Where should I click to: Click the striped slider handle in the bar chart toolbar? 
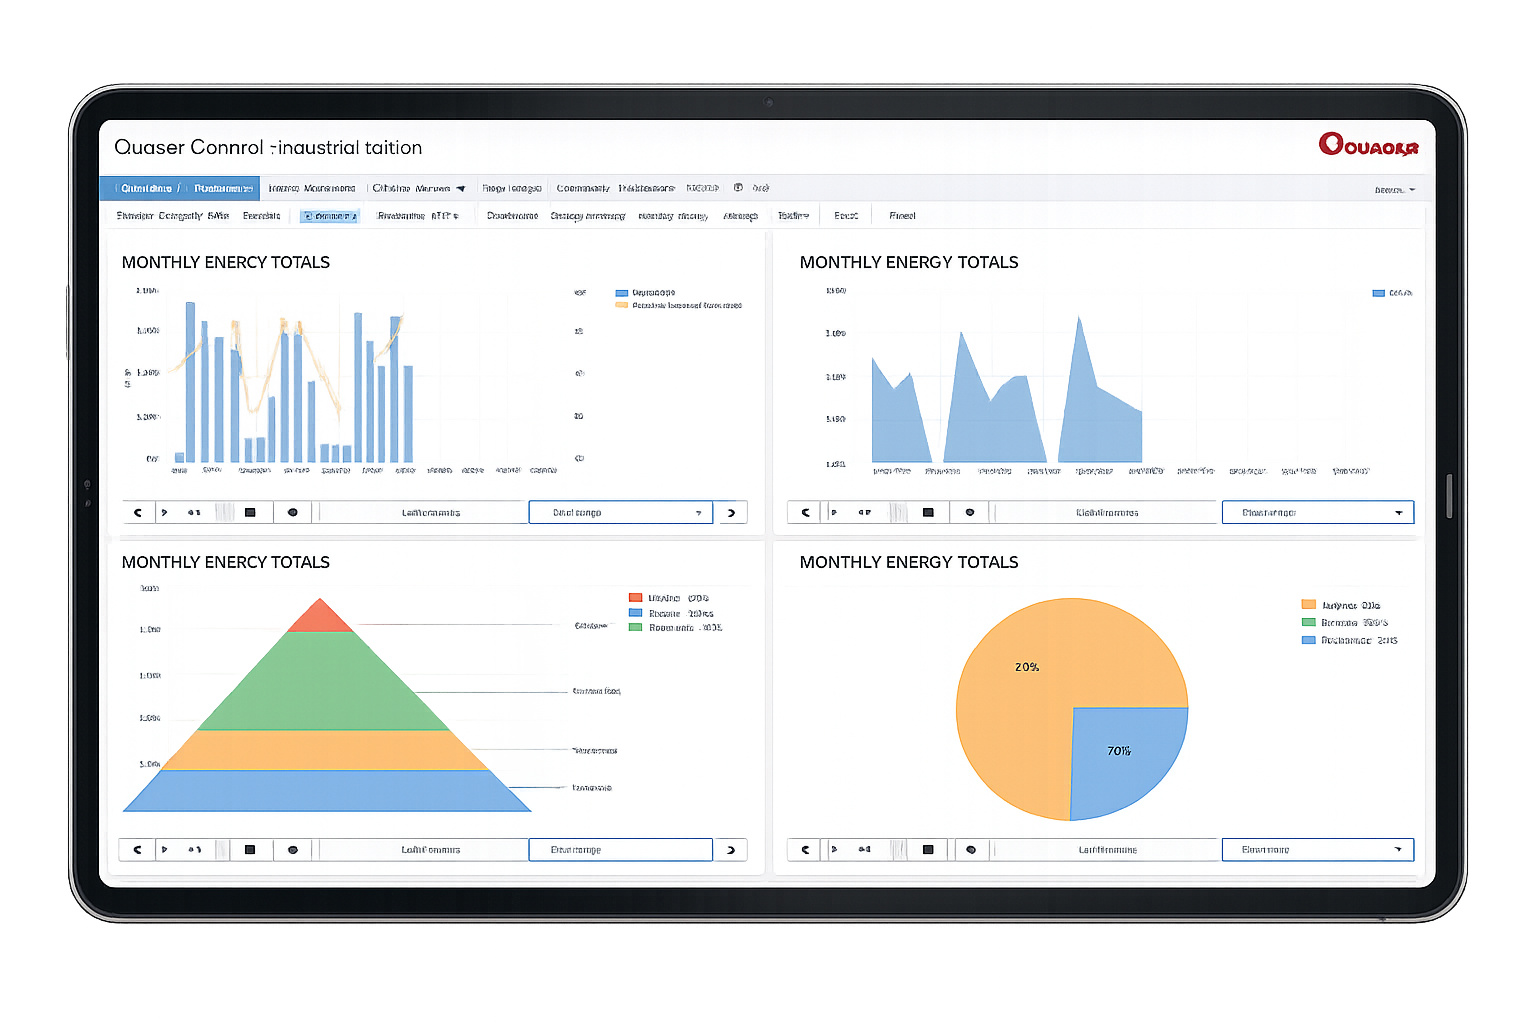click(224, 512)
